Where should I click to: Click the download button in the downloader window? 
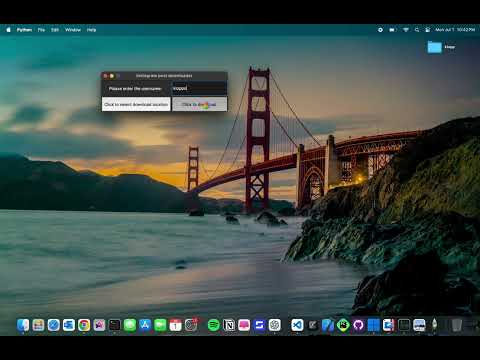point(199,104)
